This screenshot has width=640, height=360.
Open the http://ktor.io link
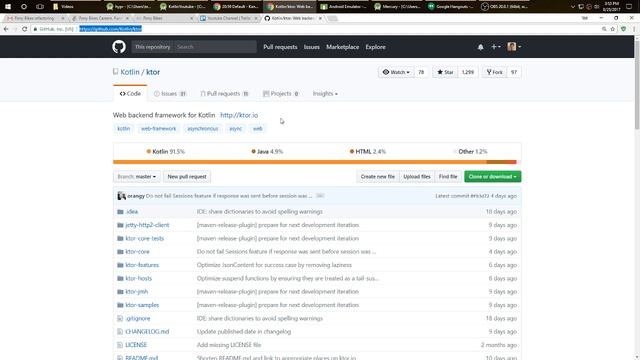coord(239,115)
